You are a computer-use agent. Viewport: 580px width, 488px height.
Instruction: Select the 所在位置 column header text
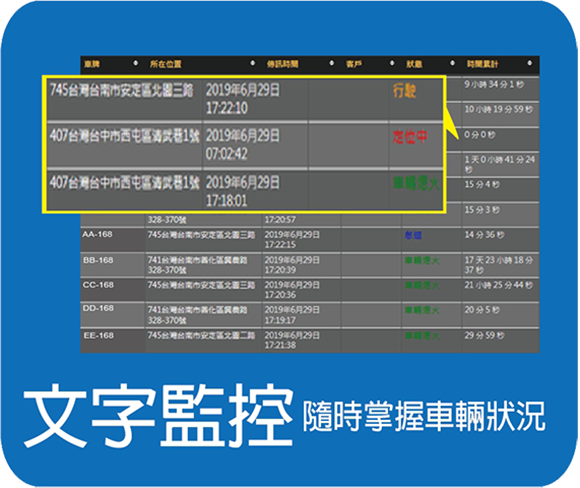point(166,64)
